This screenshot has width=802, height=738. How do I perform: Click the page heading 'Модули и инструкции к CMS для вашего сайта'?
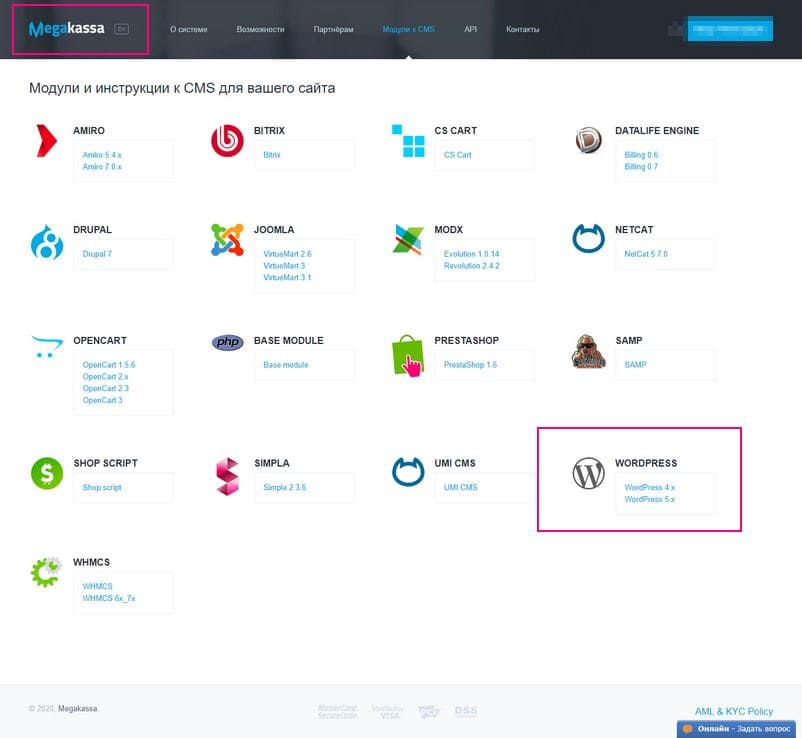(182, 88)
